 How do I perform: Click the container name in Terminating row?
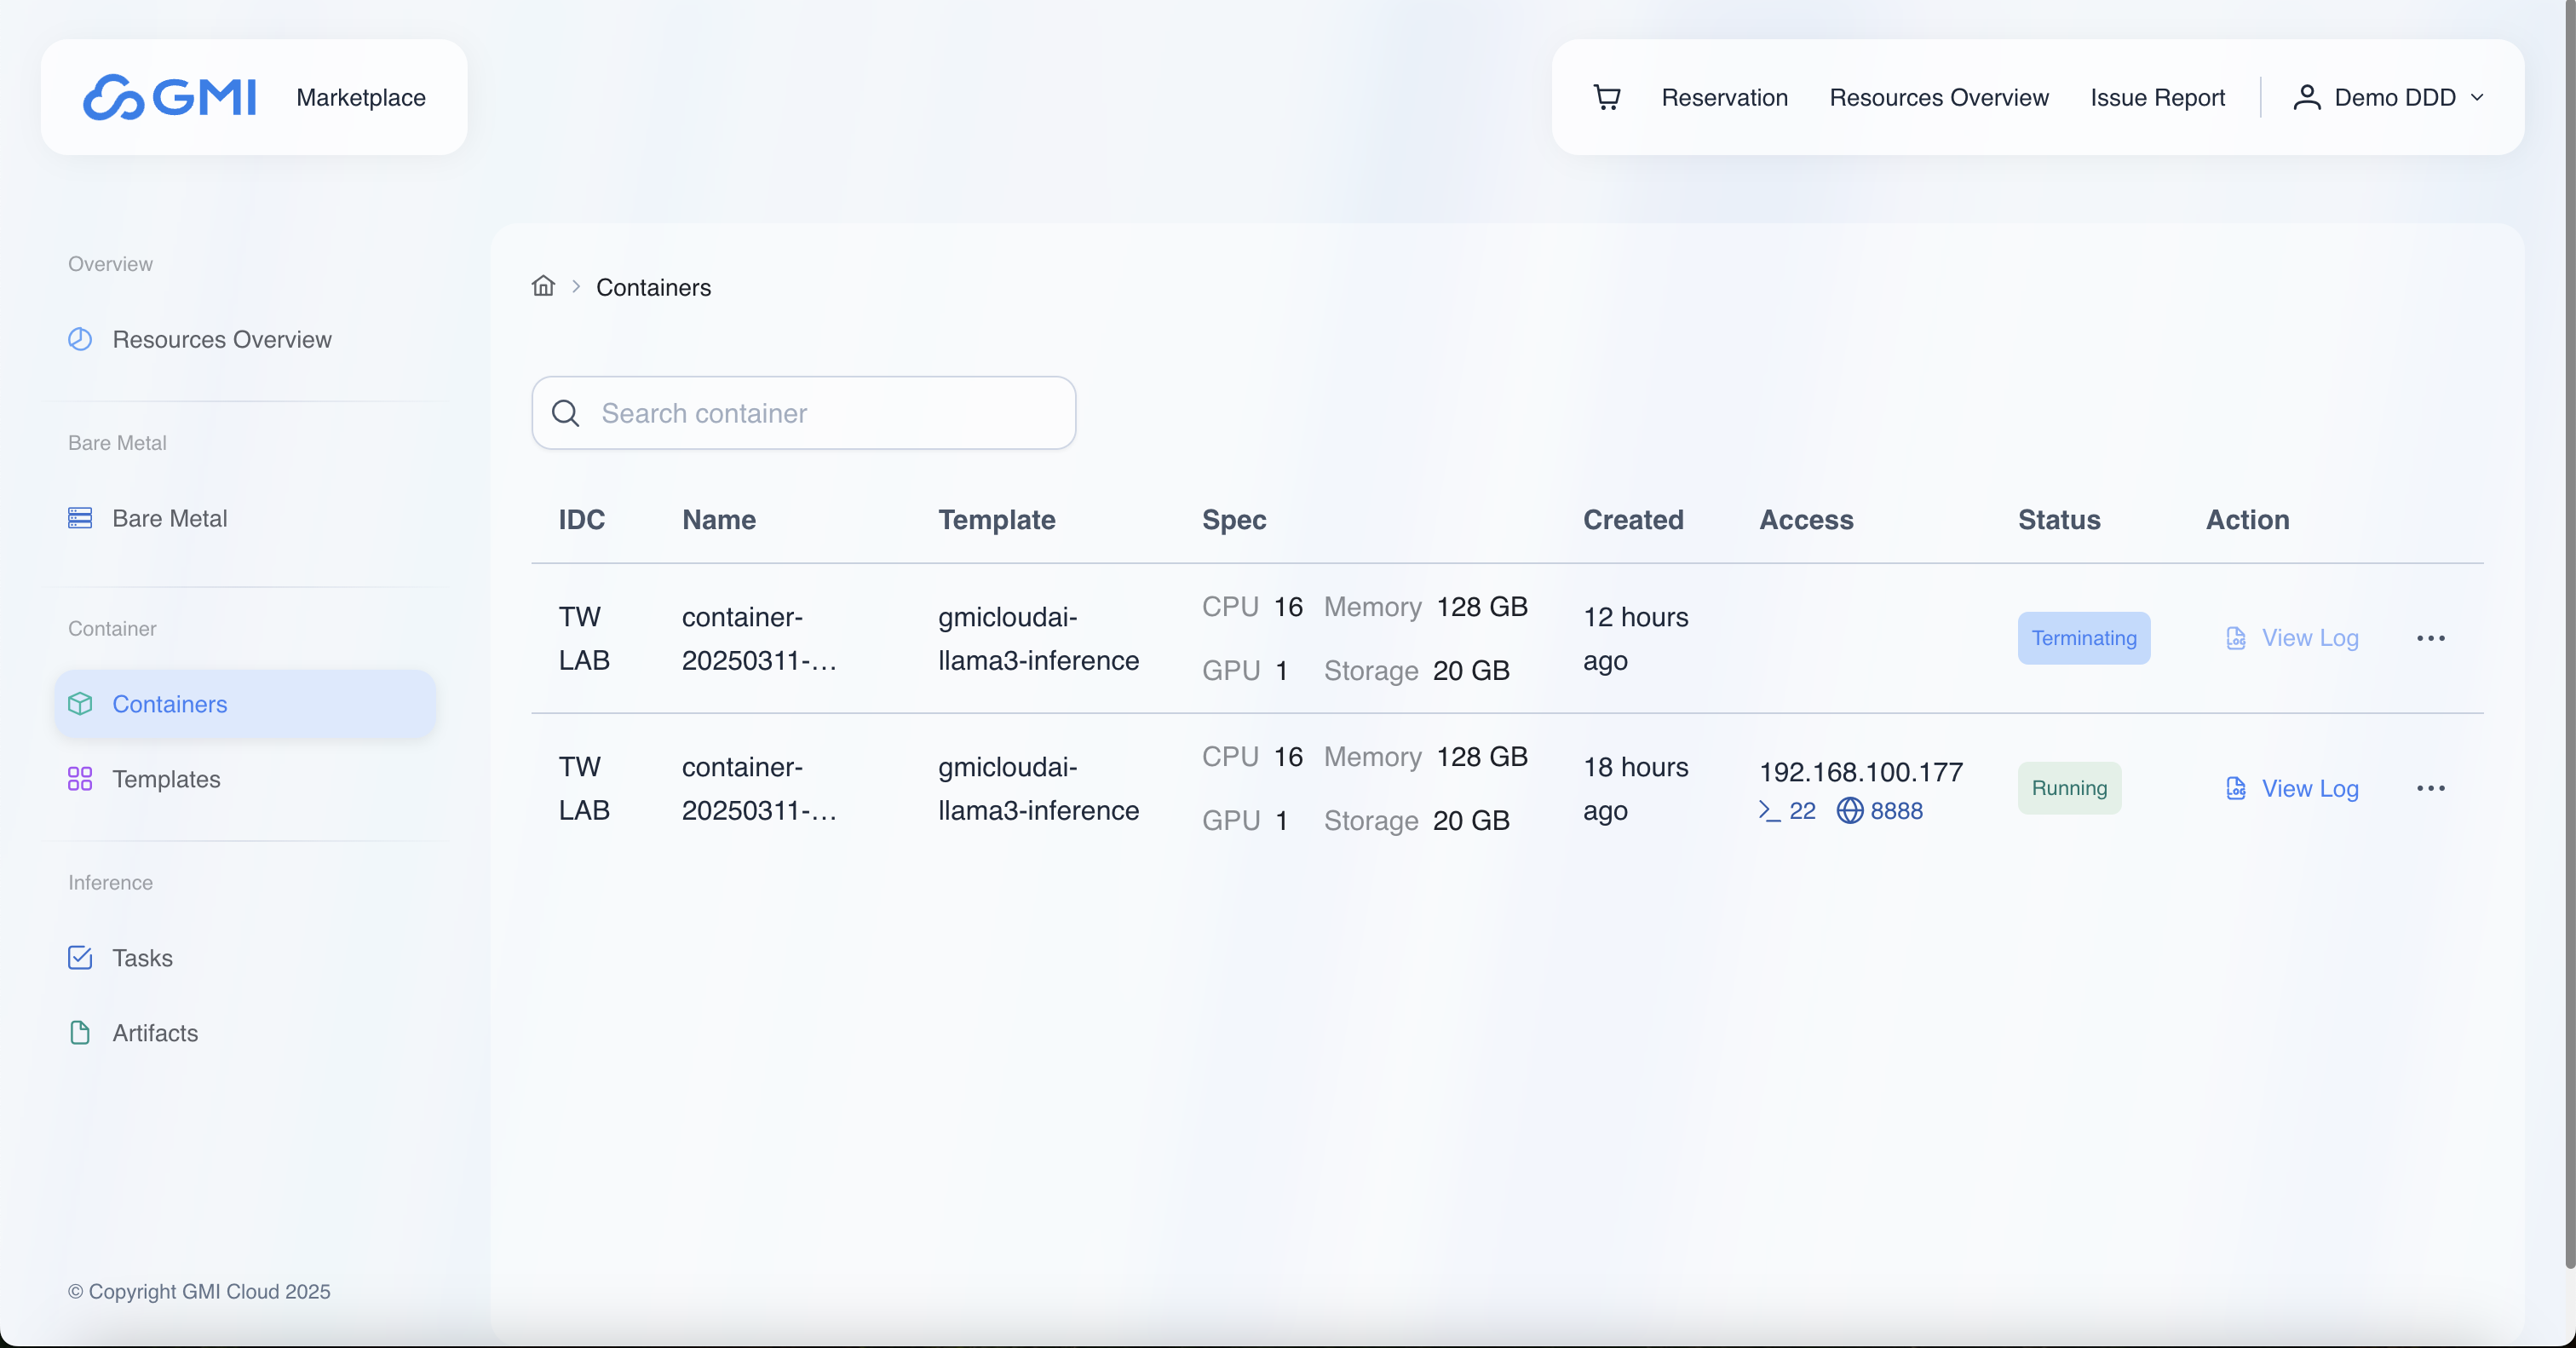click(759, 638)
